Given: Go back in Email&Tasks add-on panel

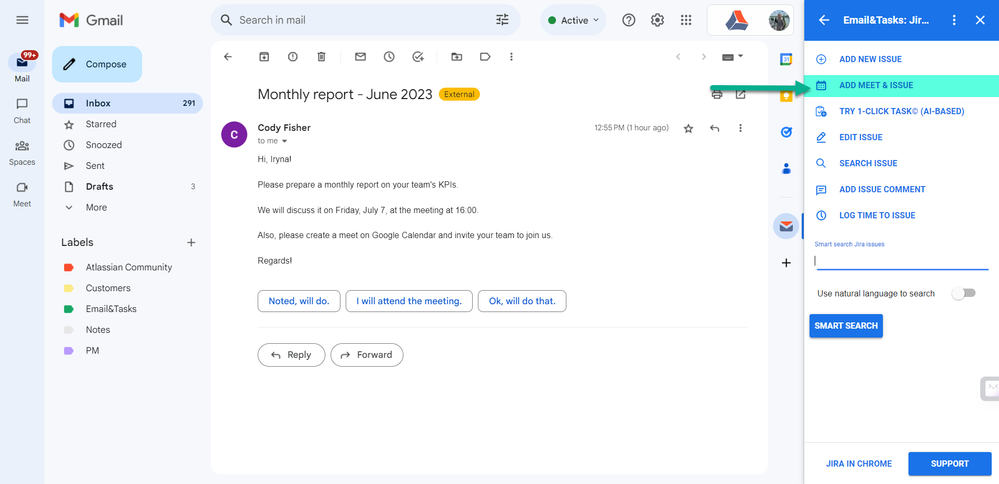Looking at the screenshot, I should tap(824, 20).
